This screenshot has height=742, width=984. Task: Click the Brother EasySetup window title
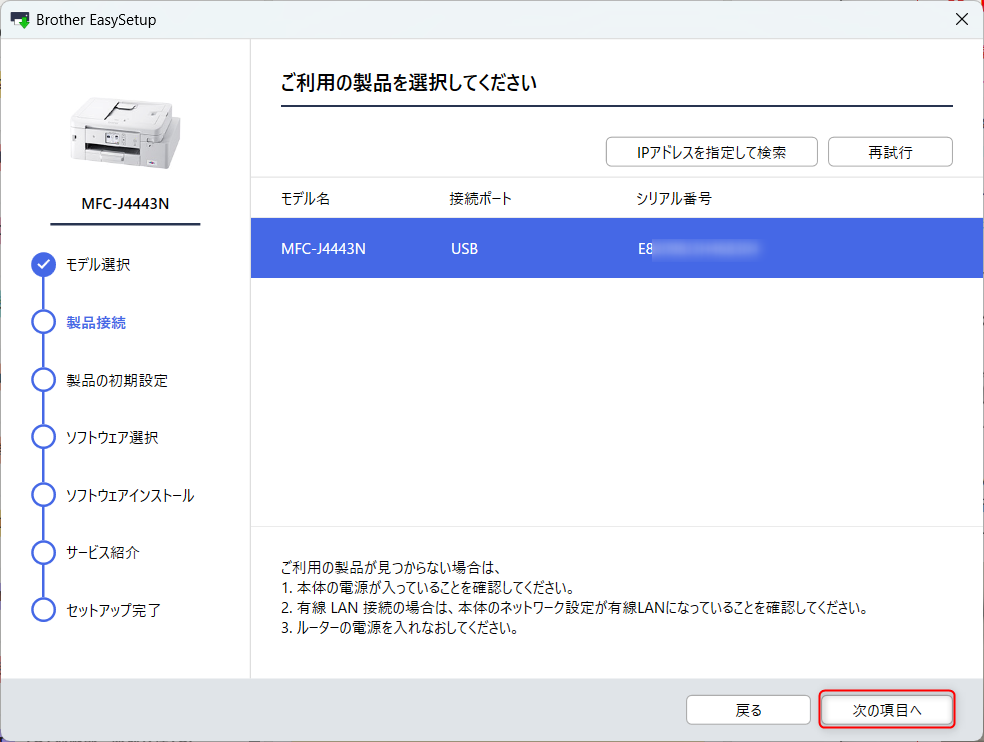click(96, 19)
